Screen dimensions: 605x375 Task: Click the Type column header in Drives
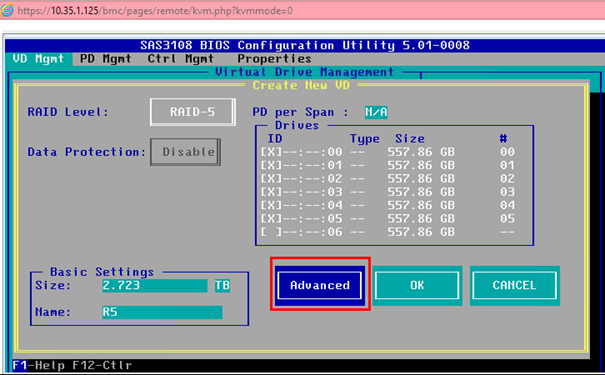coord(365,139)
